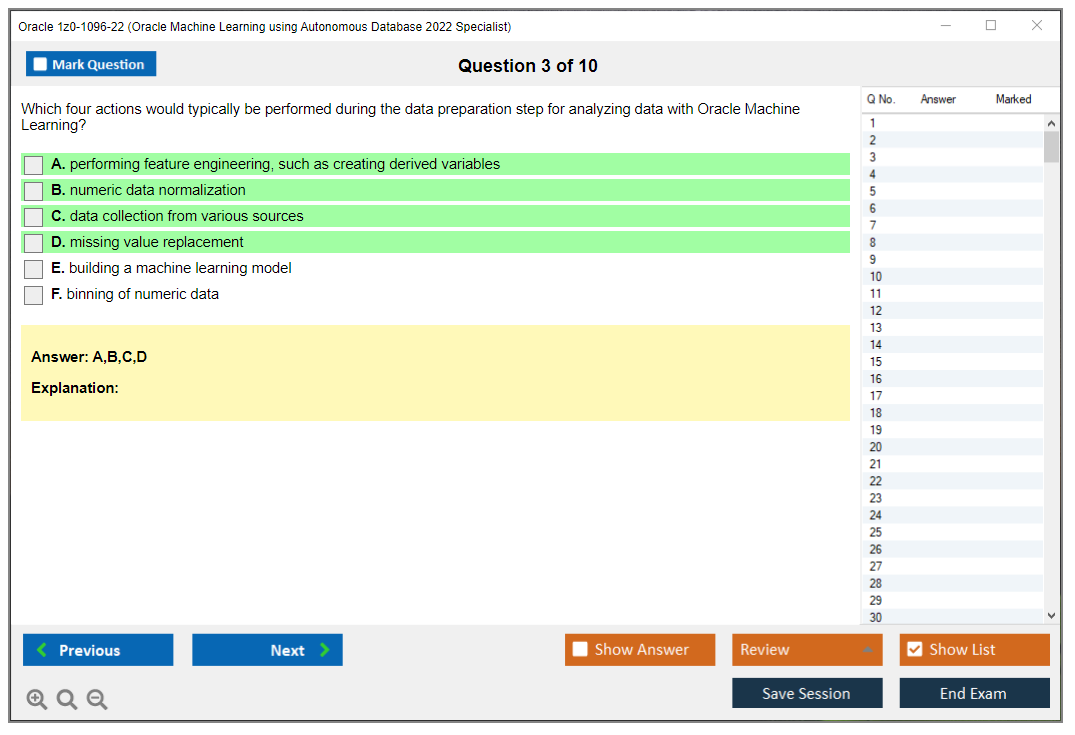Click the End Exam button
This screenshot has height=735, width=1075.
[x=974, y=692]
